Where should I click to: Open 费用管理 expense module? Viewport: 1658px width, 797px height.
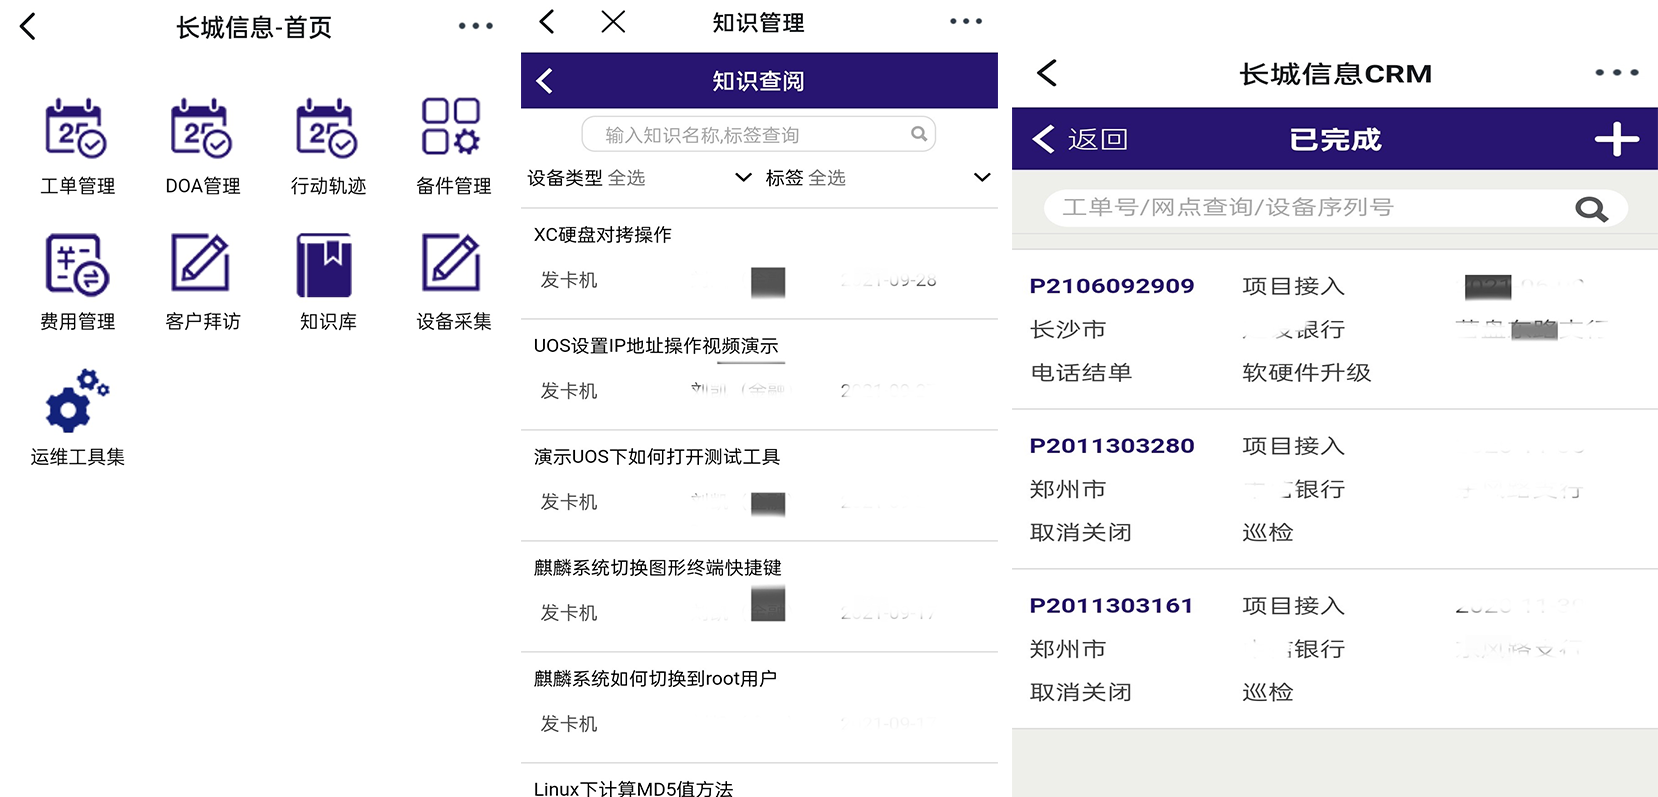coord(77,266)
